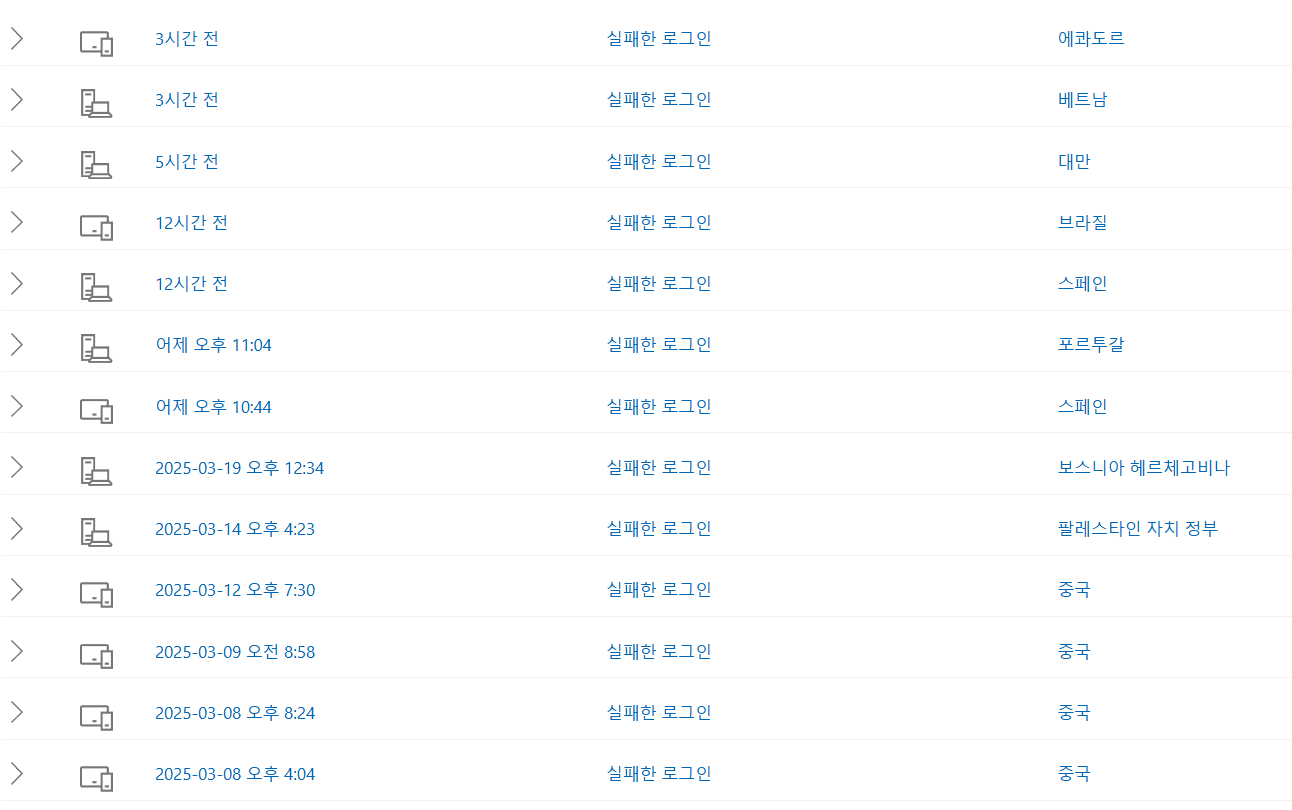Click the mobile device icon for 에콰도르 entry
Screen dimensions: 1292x810
tap(96, 44)
